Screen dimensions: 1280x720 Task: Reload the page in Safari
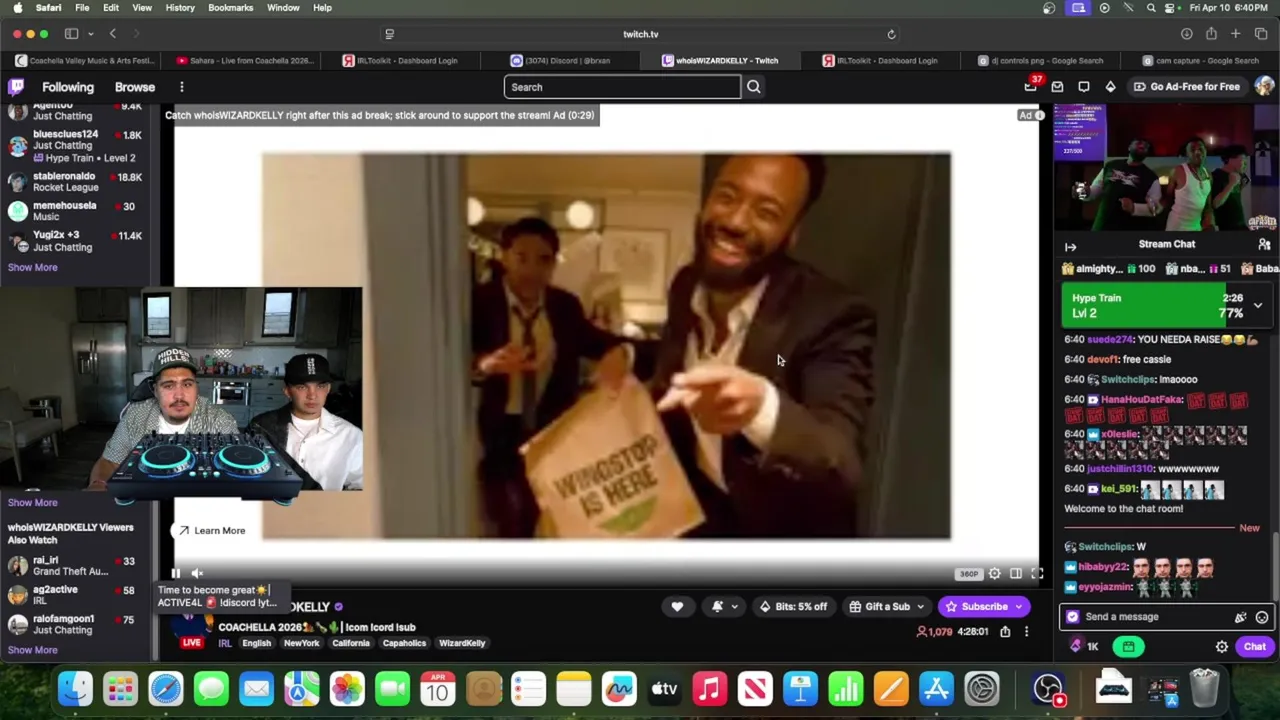[x=891, y=34]
